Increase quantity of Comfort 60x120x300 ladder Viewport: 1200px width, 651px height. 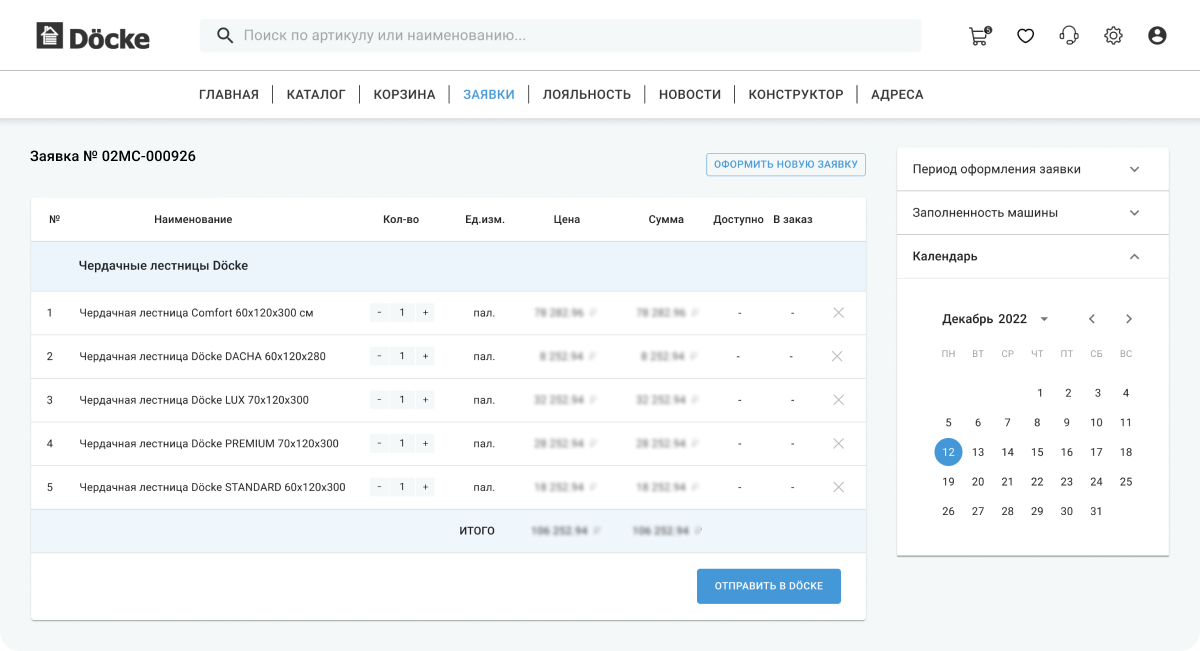(425, 313)
